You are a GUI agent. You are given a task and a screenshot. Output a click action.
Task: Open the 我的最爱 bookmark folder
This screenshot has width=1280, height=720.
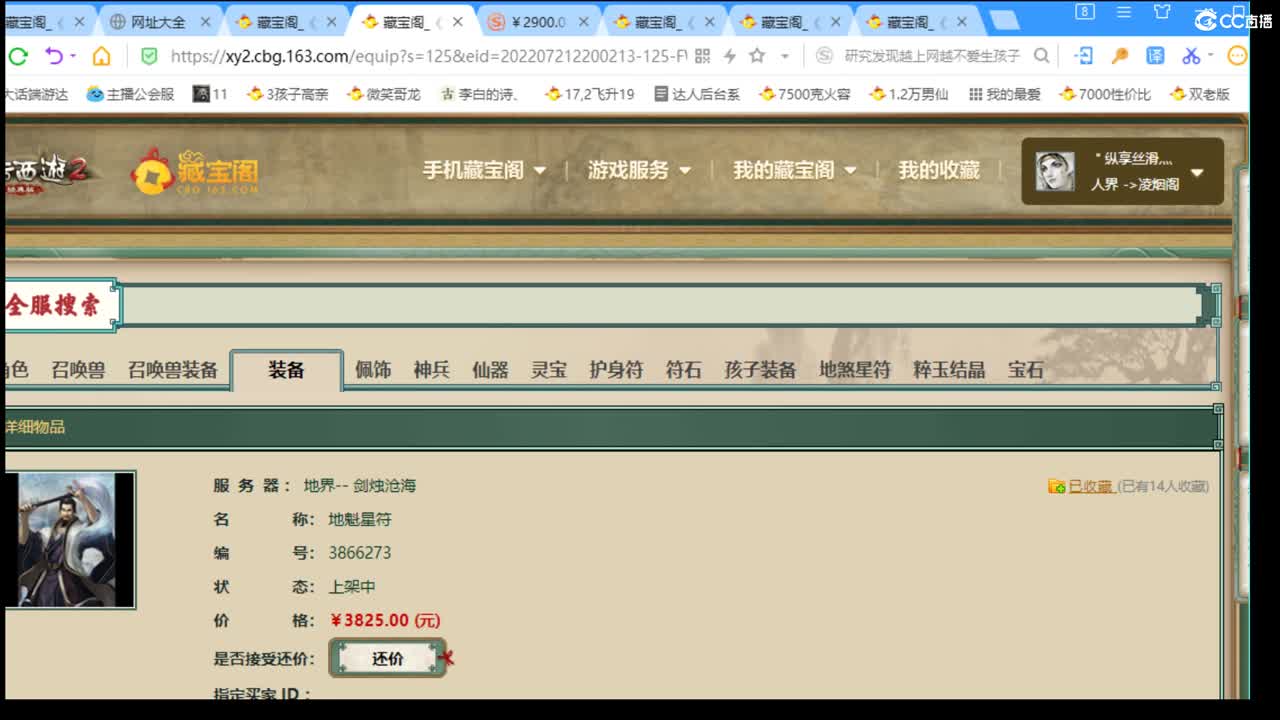(x=1005, y=94)
